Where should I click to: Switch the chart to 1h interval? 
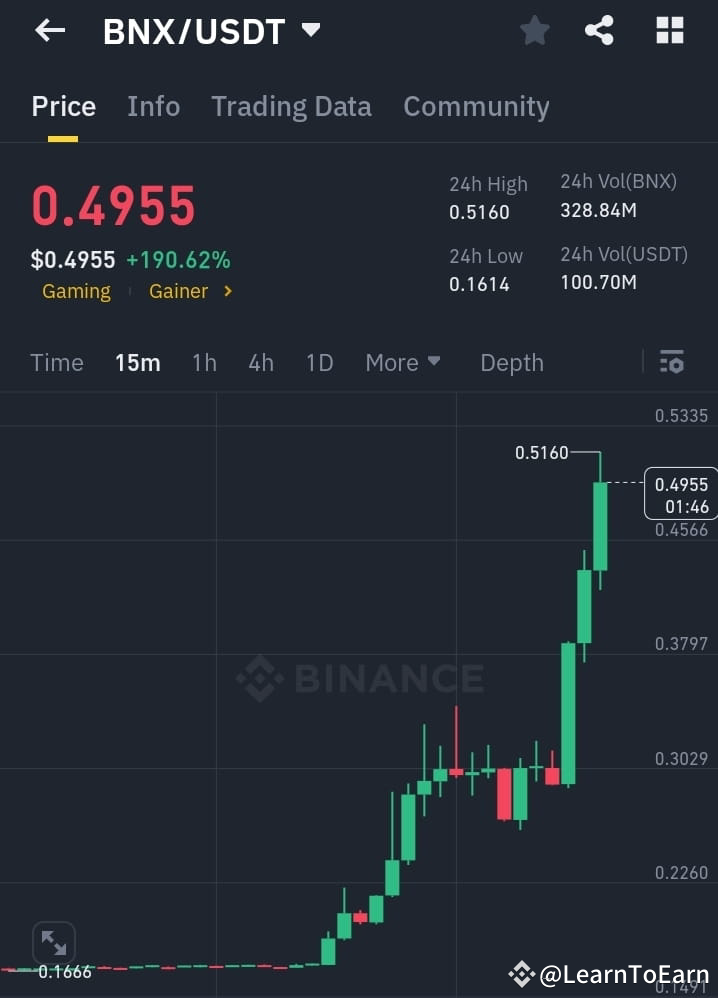[x=204, y=362]
